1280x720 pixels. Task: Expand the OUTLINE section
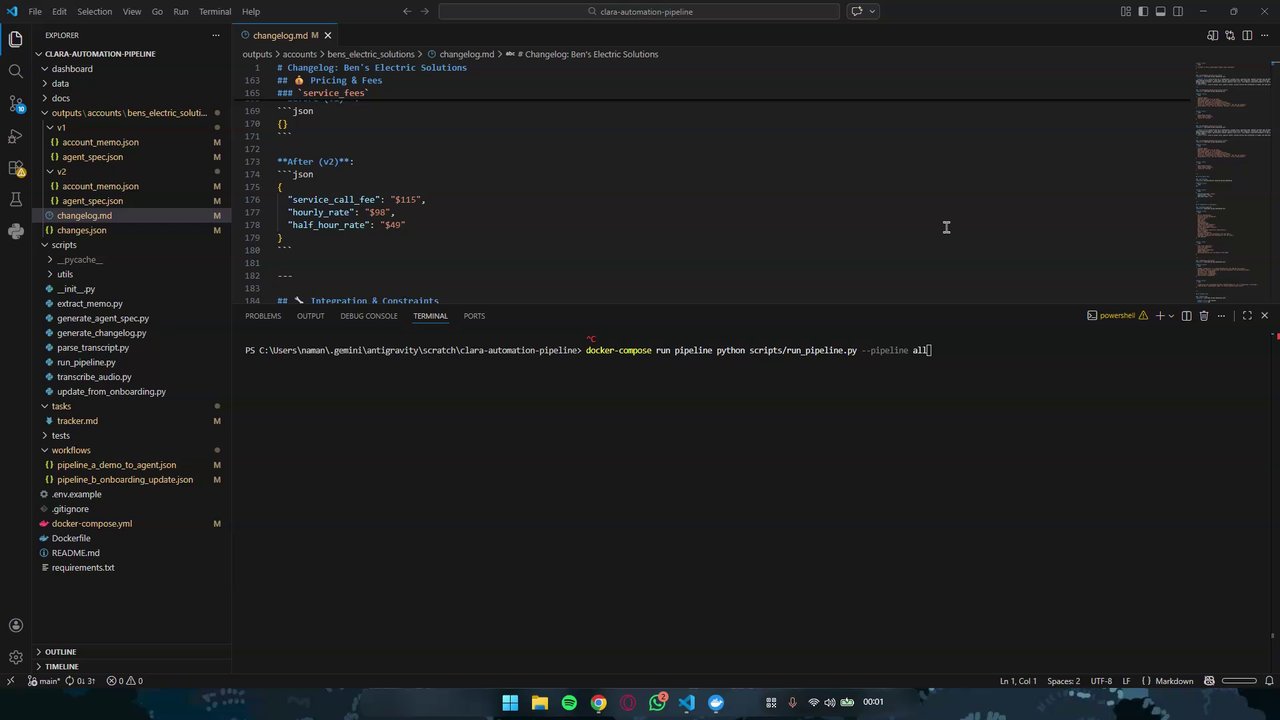coord(132,652)
